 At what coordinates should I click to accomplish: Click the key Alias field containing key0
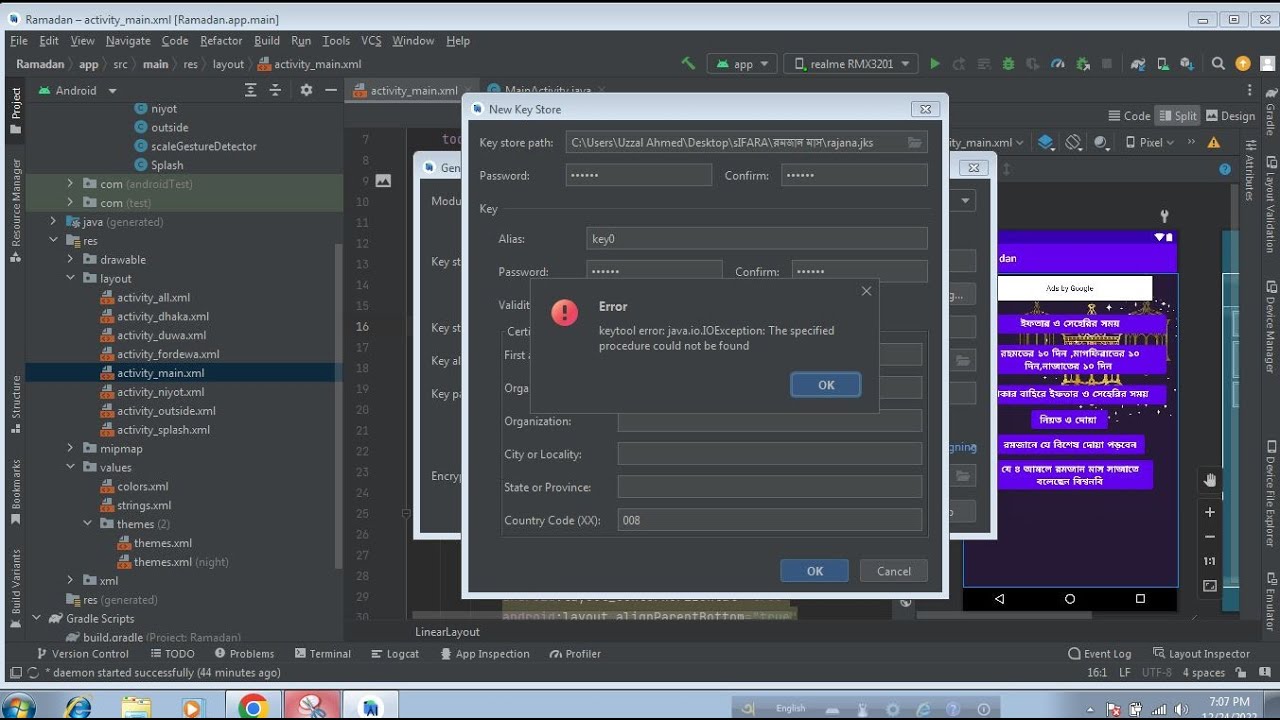[756, 239]
